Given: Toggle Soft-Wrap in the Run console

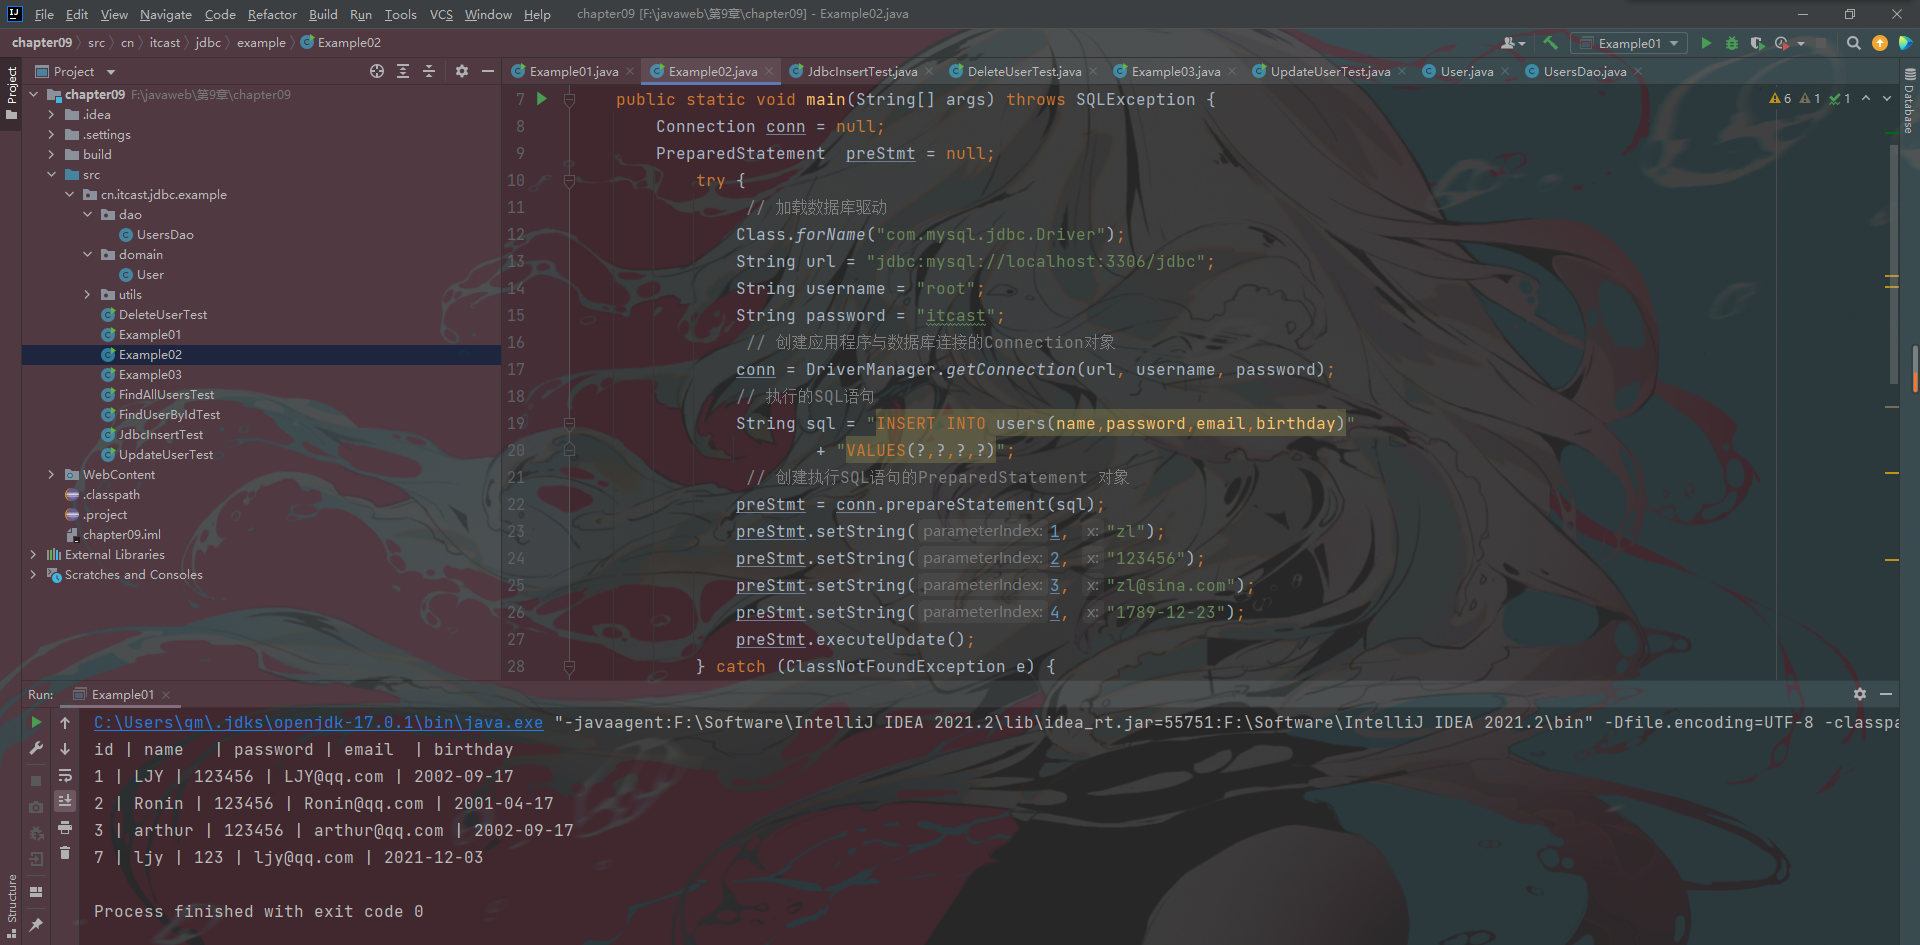Looking at the screenshot, I should click(x=65, y=775).
